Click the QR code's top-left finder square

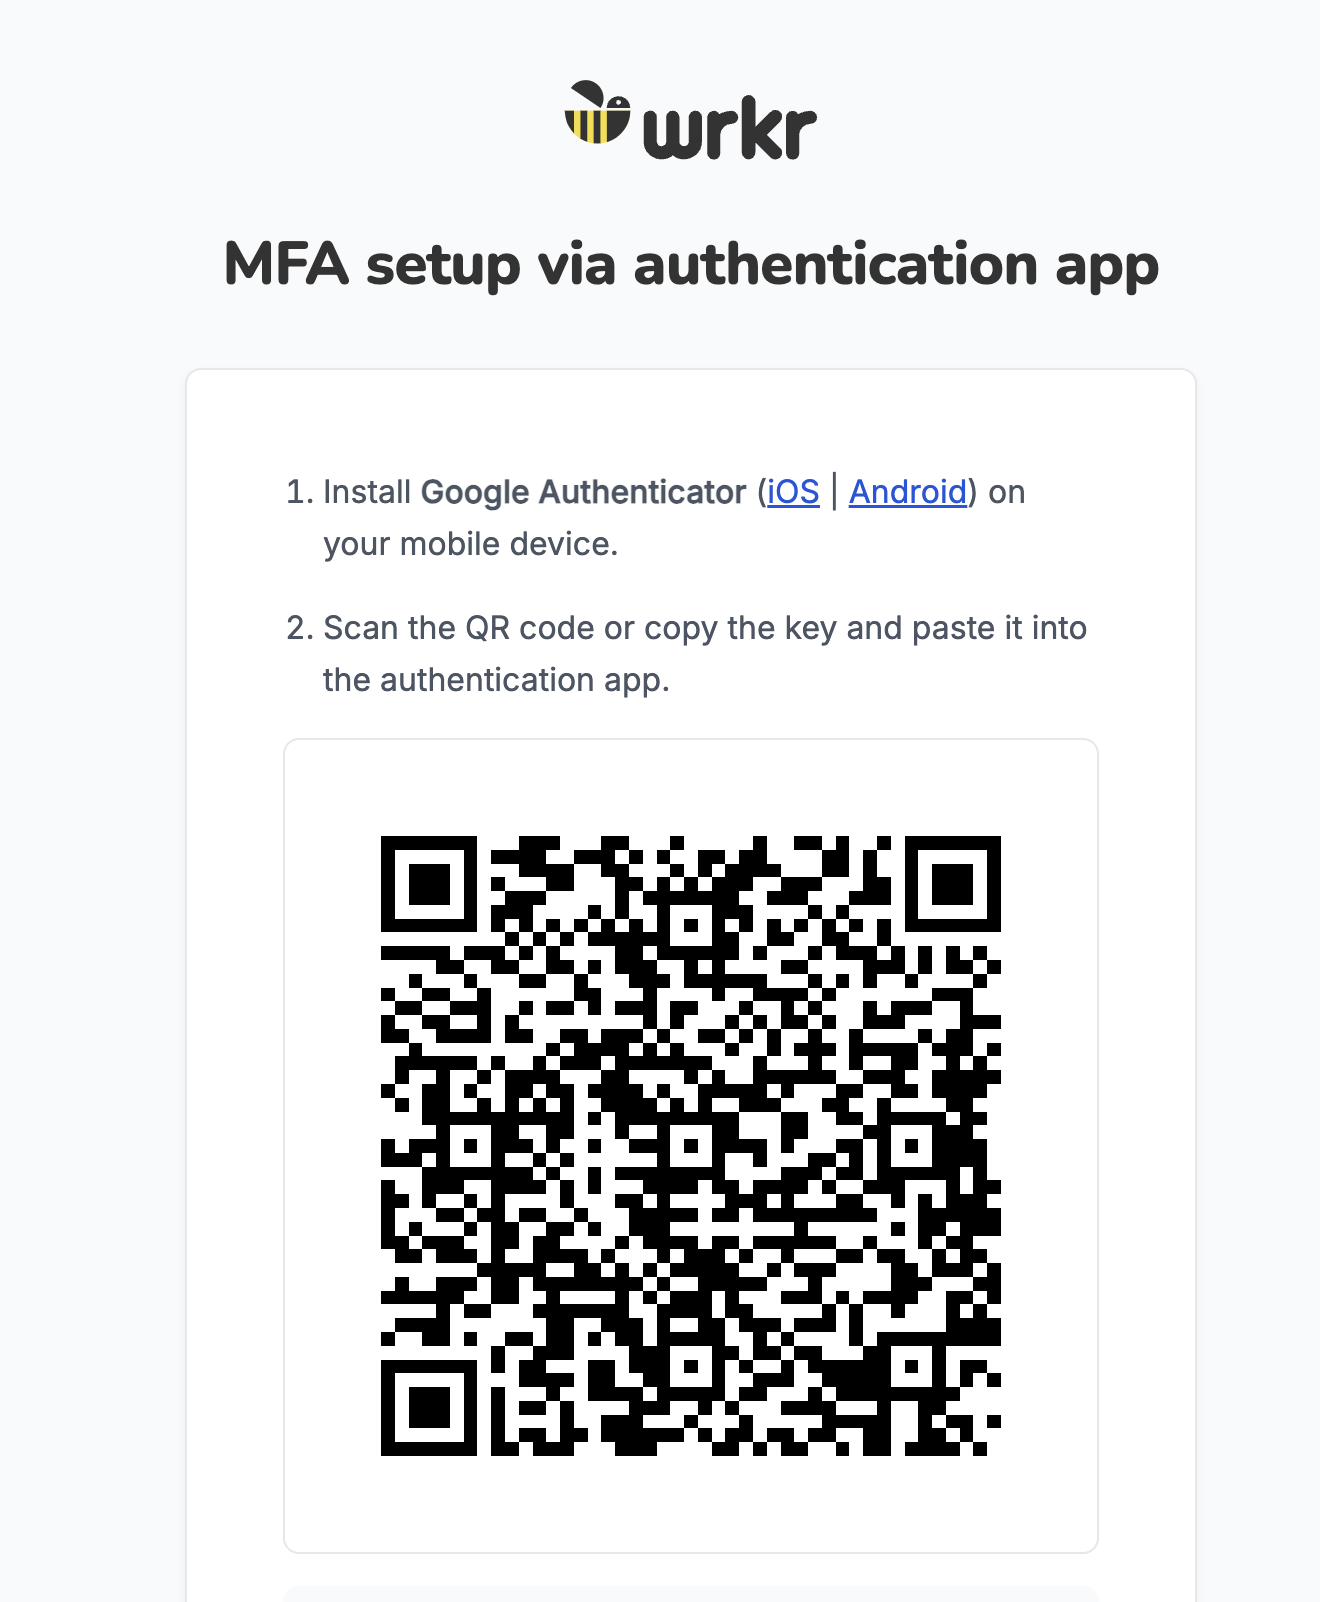click(429, 884)
